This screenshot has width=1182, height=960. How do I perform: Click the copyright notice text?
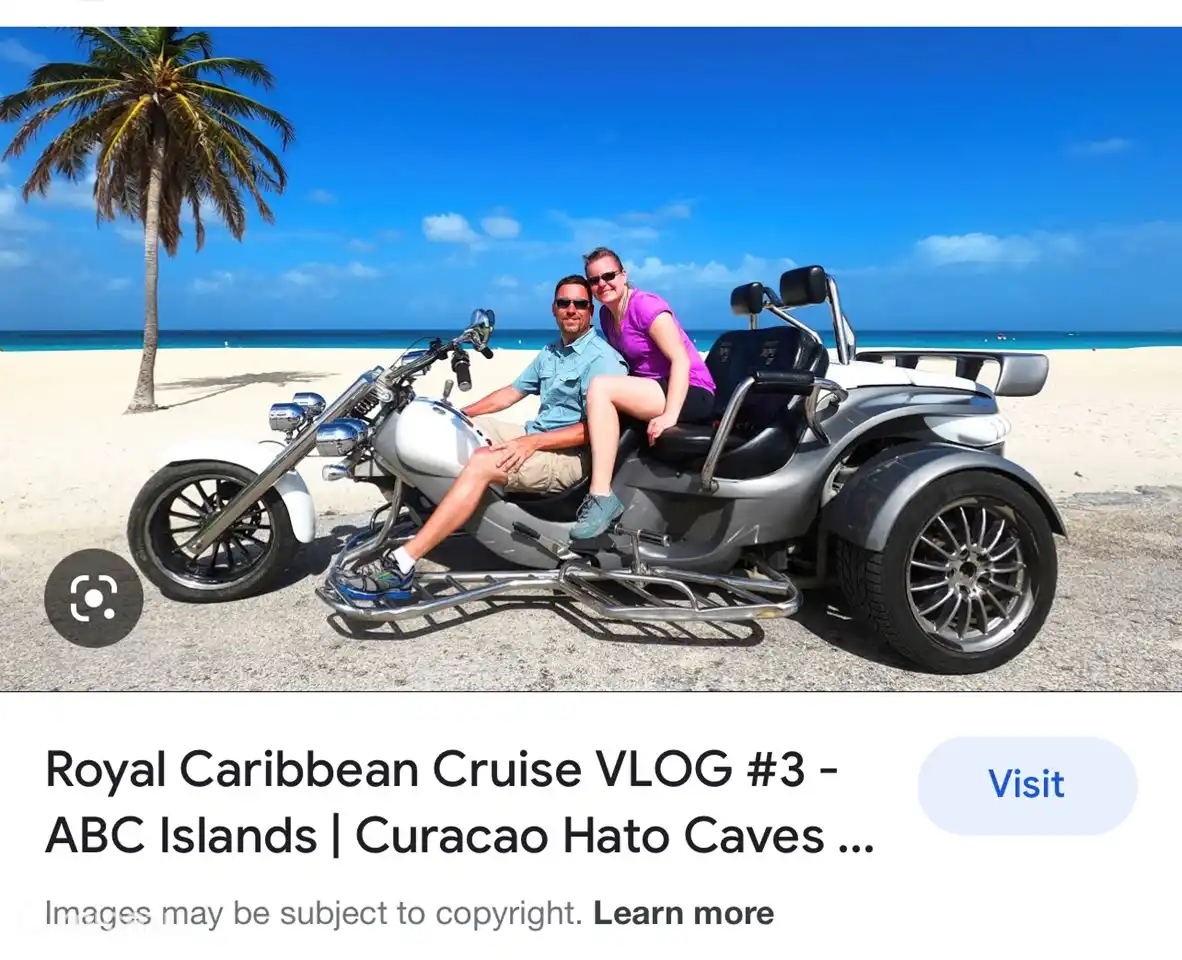pos(314,913)
